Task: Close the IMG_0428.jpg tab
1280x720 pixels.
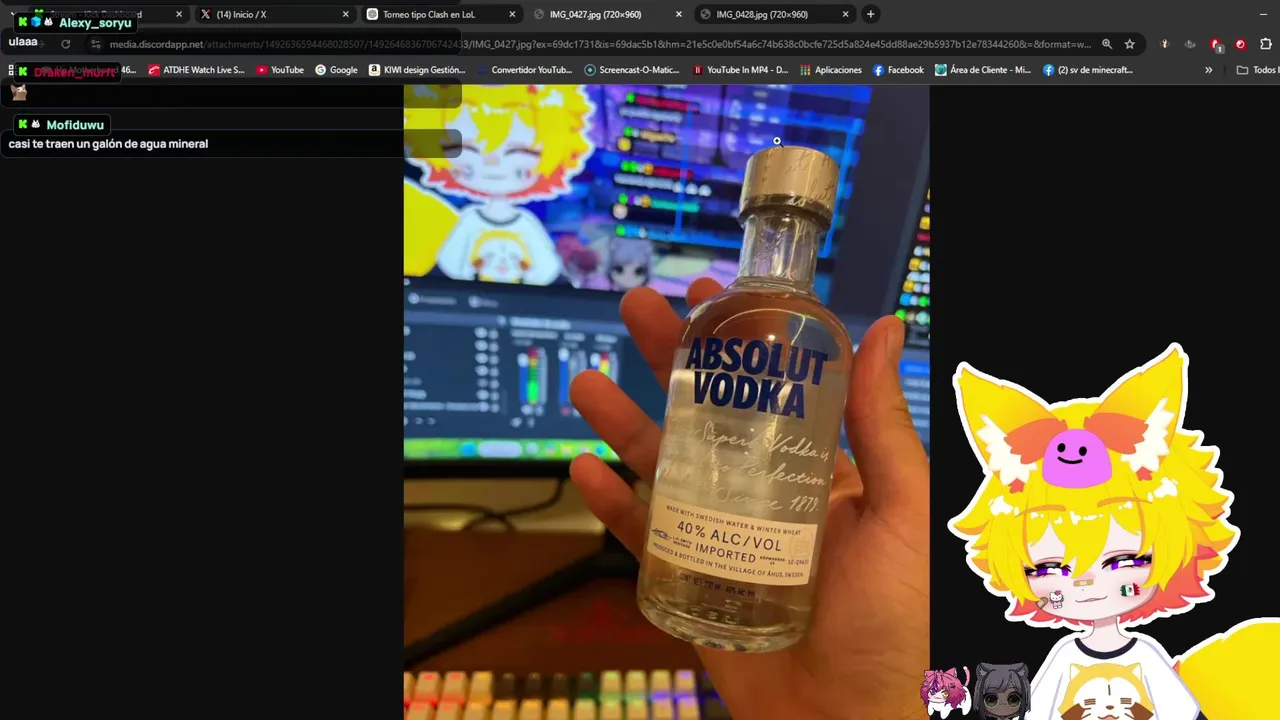Action: (x=846, y=14)
